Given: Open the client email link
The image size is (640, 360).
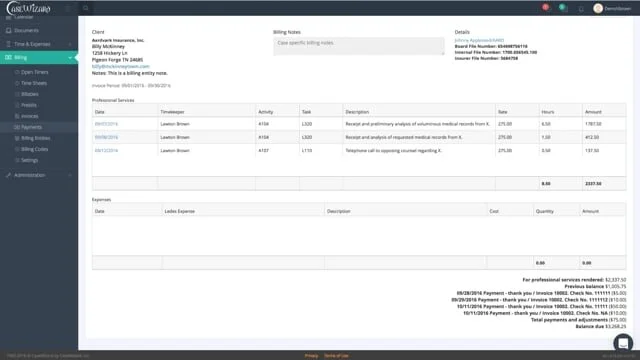Looking at the screenshot, I should [120, 67].
